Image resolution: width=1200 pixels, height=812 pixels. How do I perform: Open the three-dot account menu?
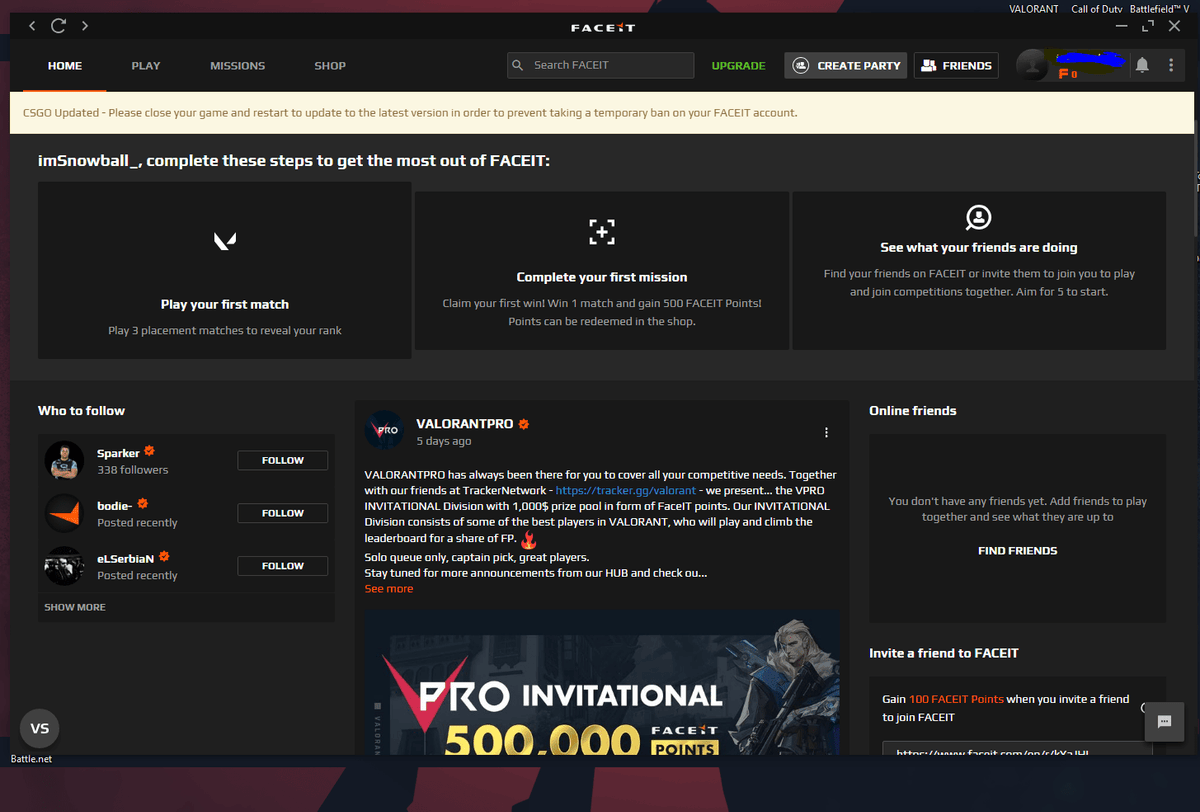[x=1171, y=65]
